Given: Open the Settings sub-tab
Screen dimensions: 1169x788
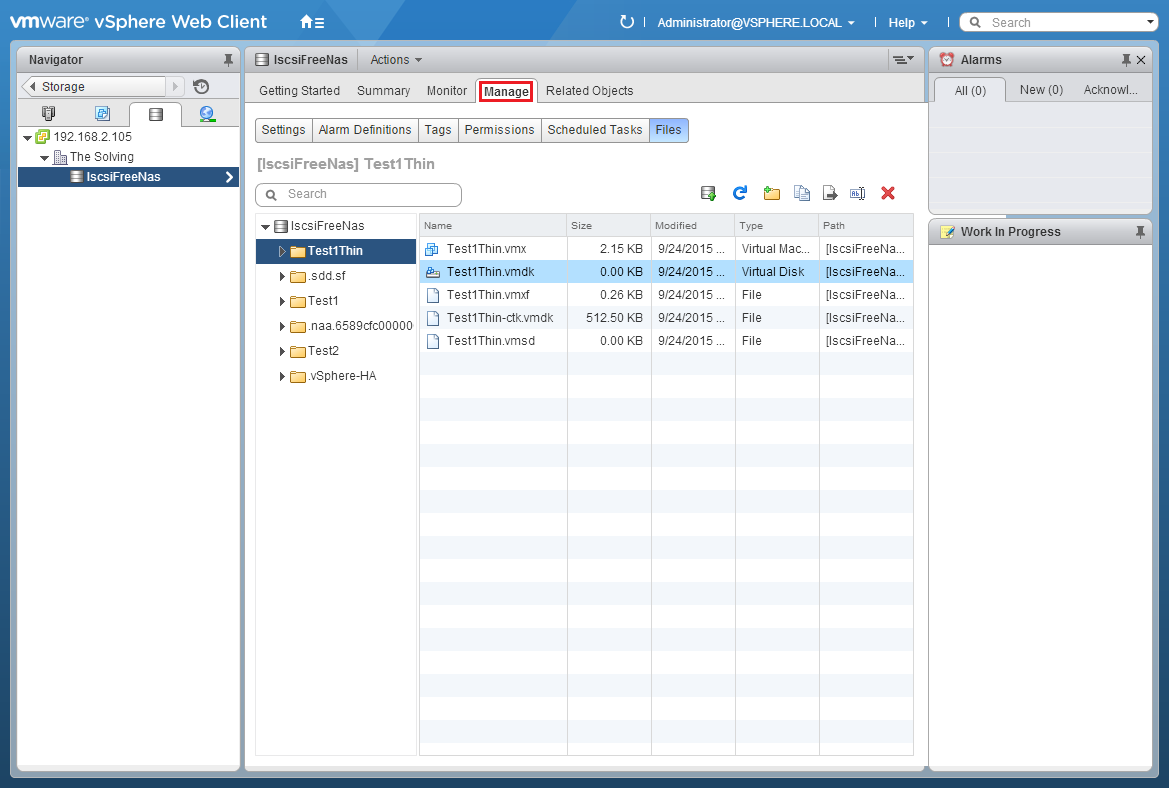Looking at the screenshot, I should pos(283,130).
